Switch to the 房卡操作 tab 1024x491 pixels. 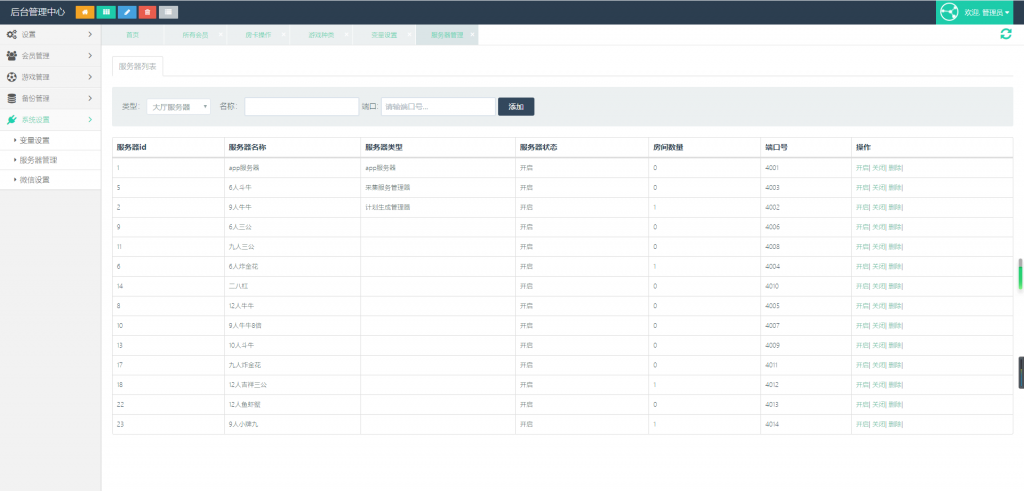coord(258,35)
